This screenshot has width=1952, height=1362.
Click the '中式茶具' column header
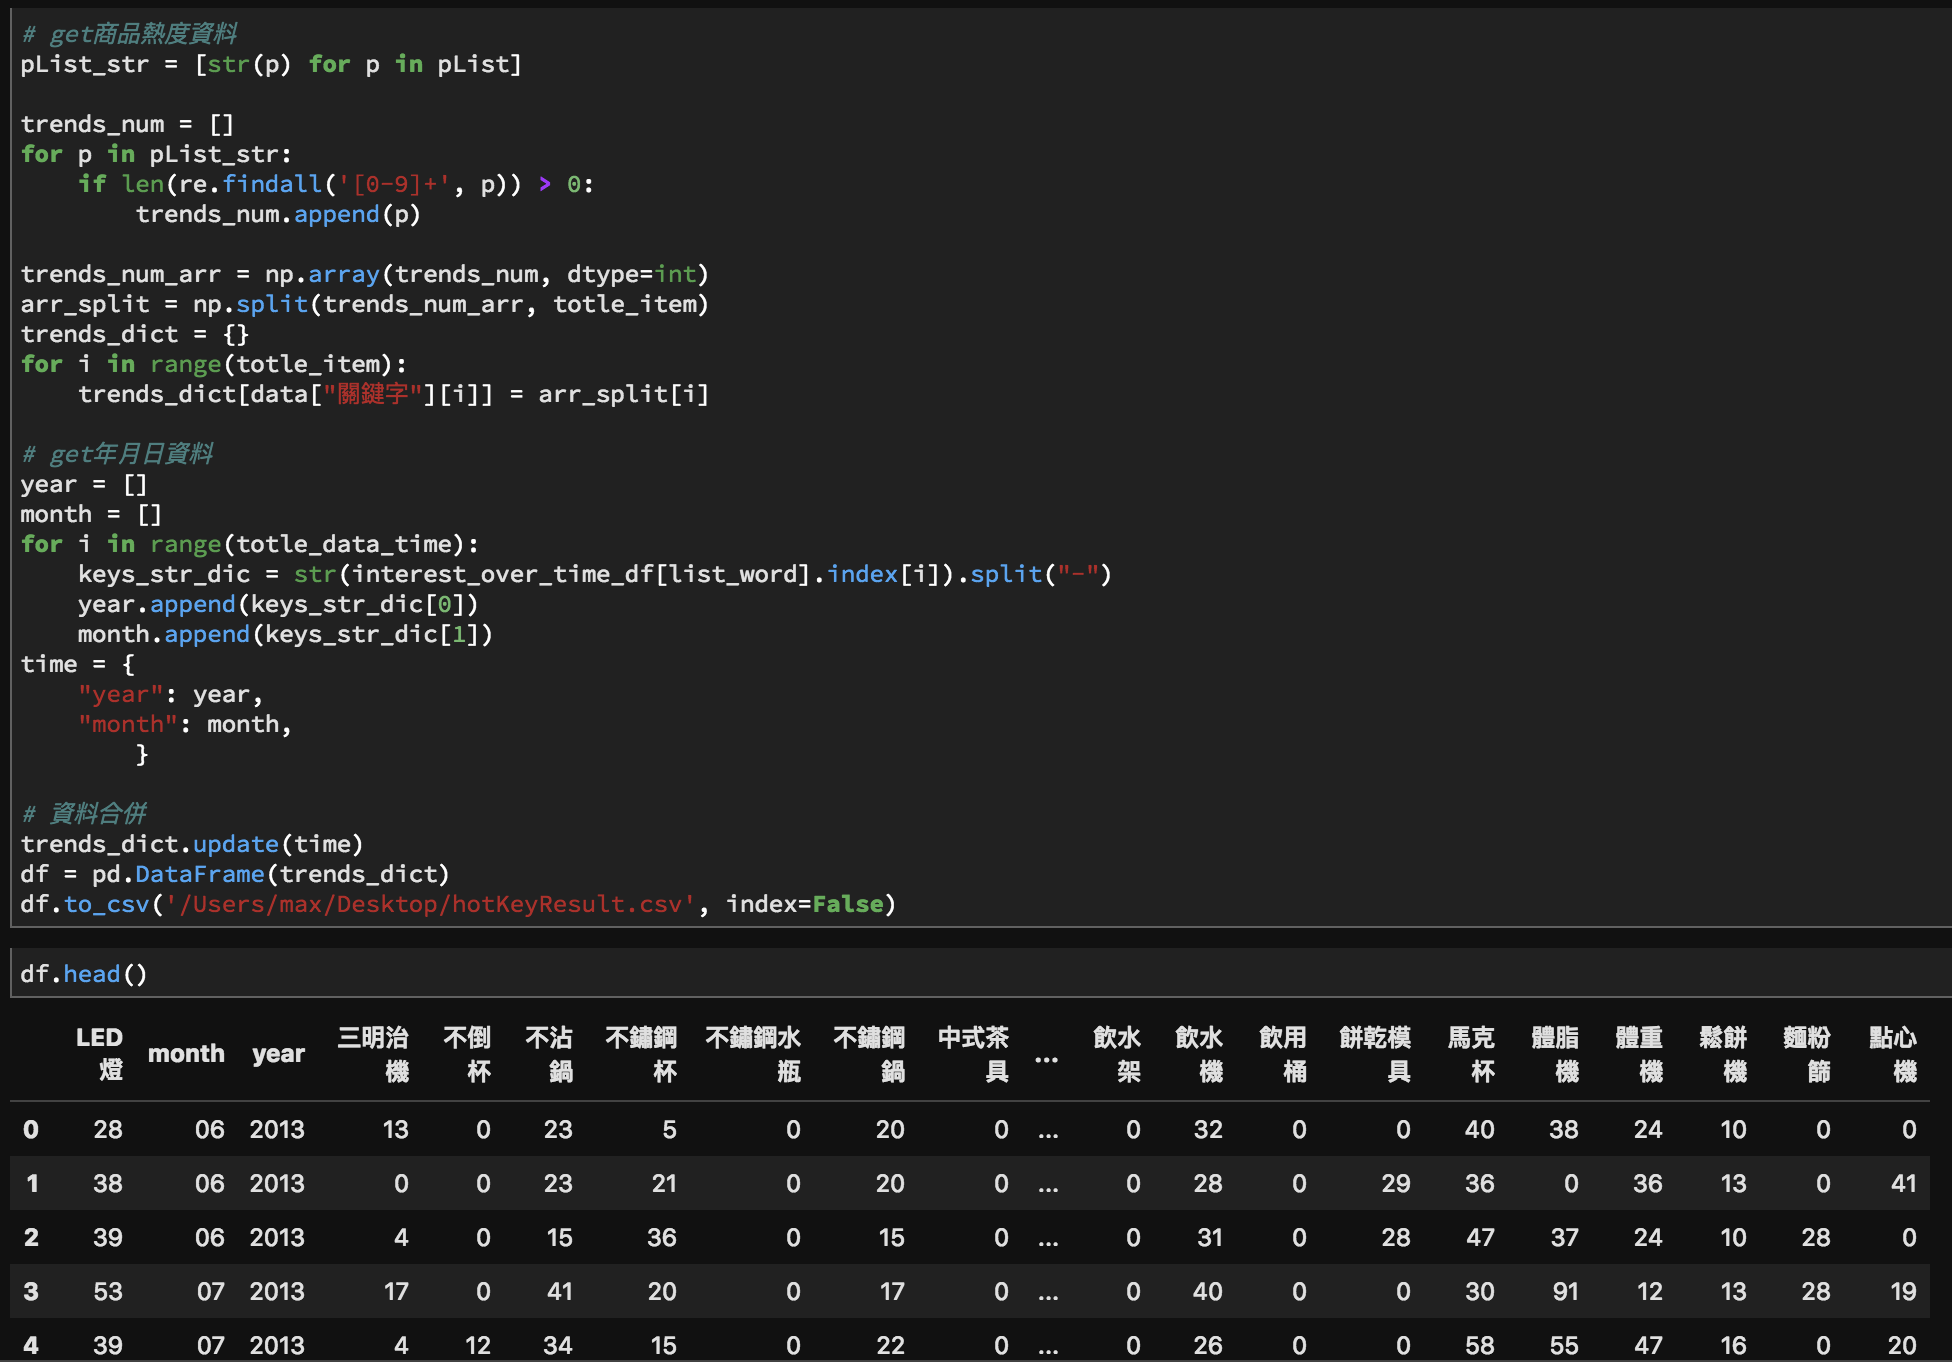pyautogui.click(x=973, y=1054)
